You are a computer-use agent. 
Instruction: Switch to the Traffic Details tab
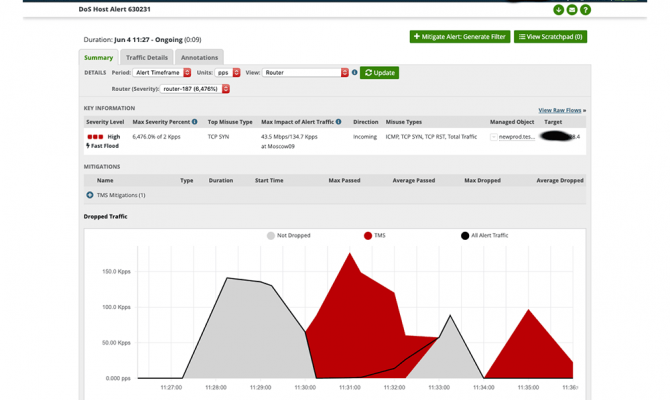[x=147, y=57]
